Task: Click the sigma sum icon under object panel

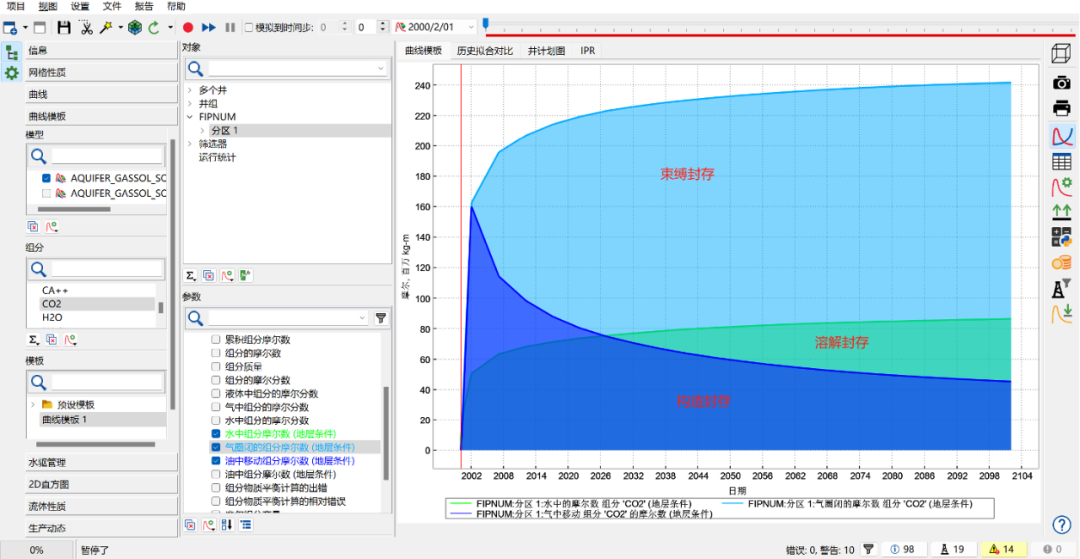Action: pyautogui.click(x=190, y=275)
